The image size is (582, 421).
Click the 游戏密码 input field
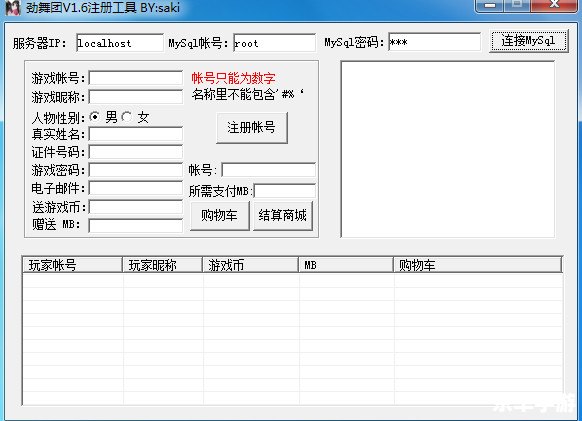[x=135, y=170]
